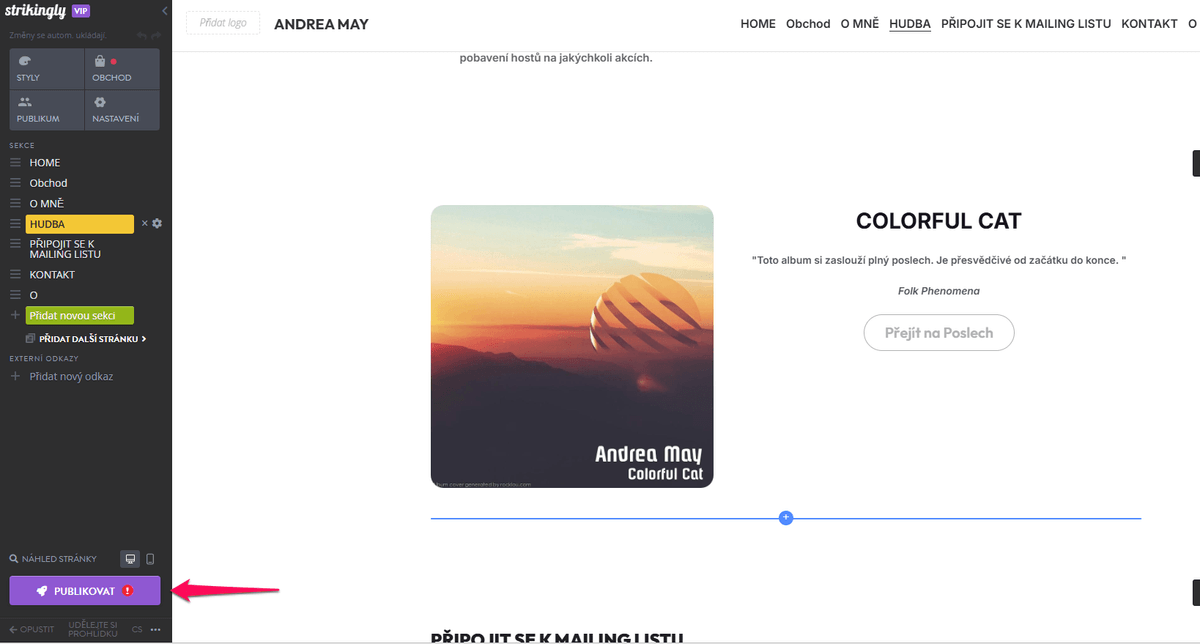Open the Styly panel
This screenshot has width=1200, height=644.
click(45, 69)
